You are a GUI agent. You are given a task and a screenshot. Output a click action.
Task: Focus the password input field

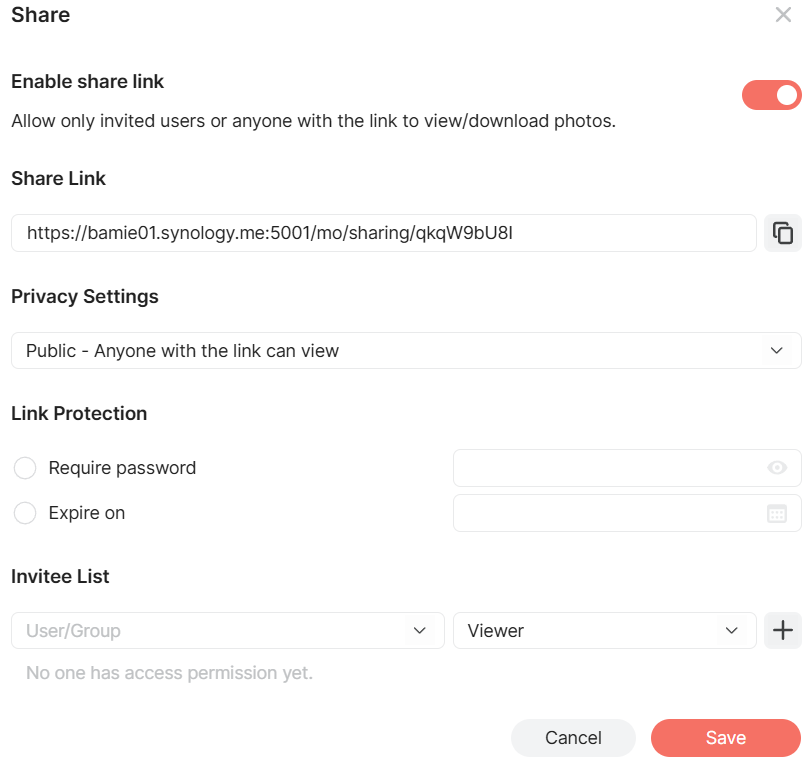pyautogui.click(x=627, y=468)
